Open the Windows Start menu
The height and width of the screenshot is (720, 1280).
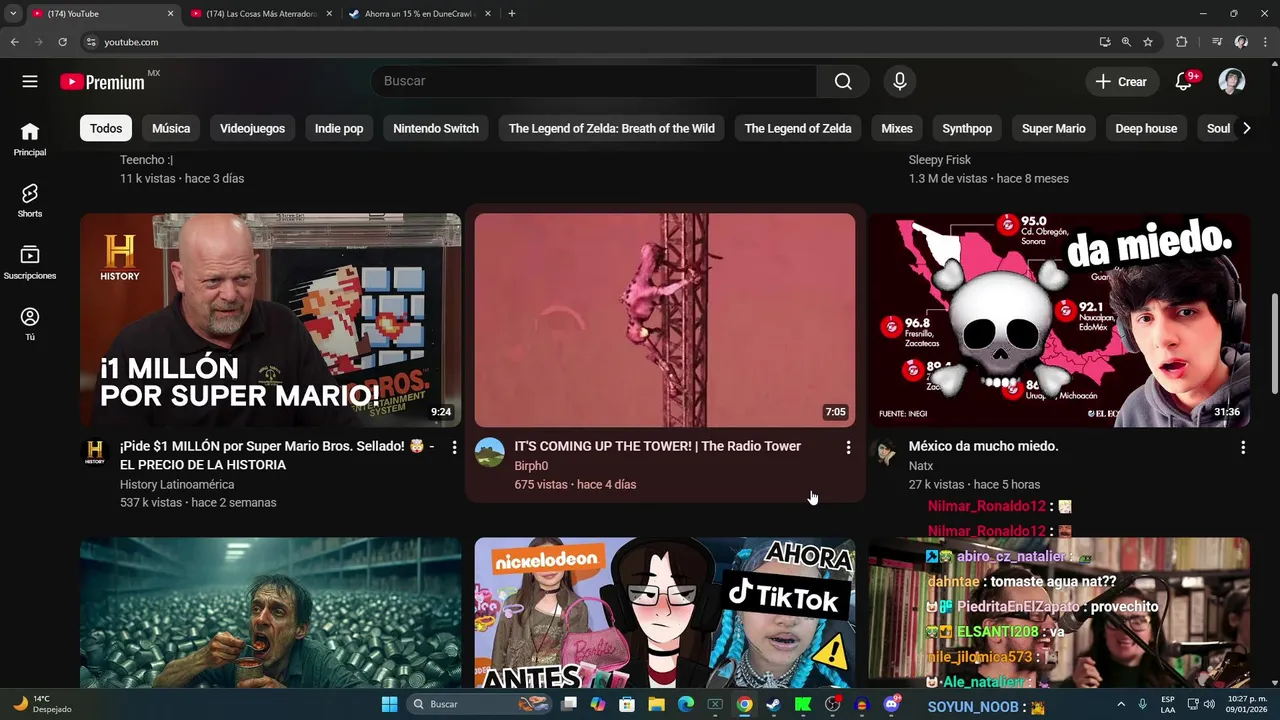pyautogui.click(x=389, y=704)
